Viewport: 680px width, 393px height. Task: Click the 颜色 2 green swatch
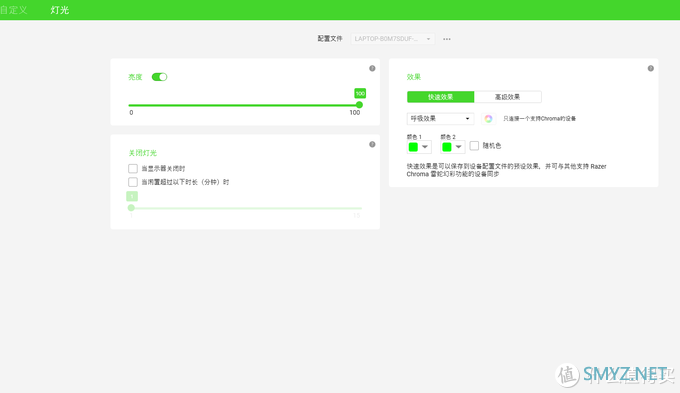(447, 147)
